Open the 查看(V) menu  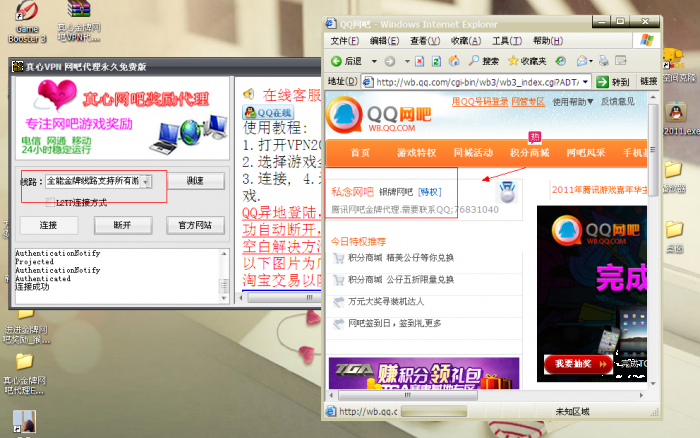point(425,41)
